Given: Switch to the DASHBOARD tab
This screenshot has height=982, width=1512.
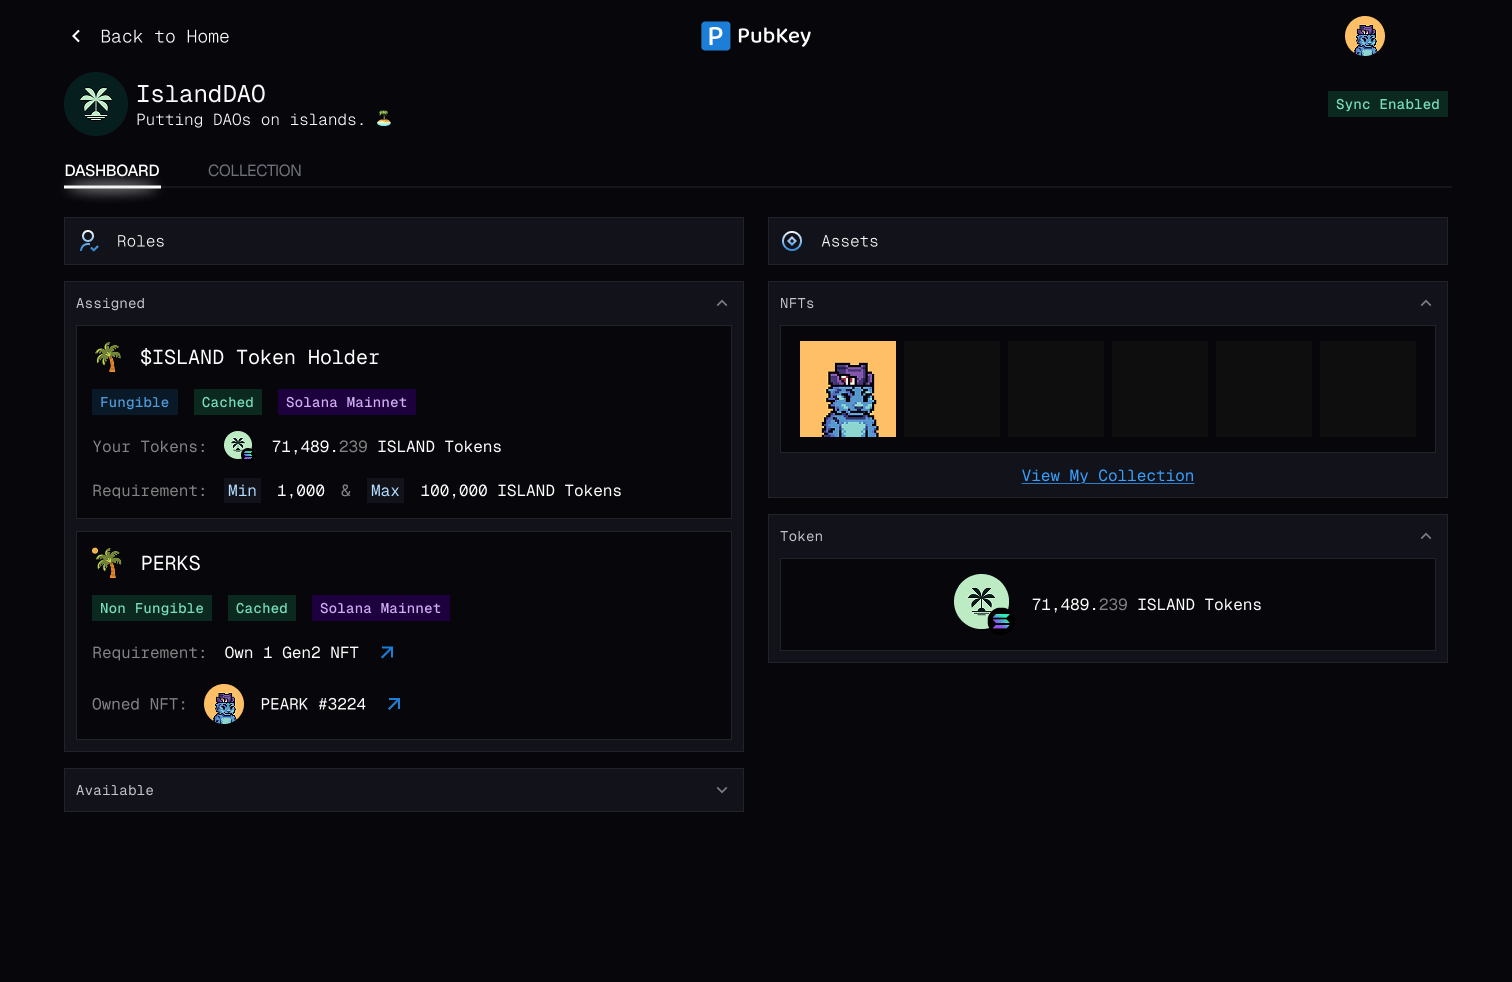Looking at the screenshot, I should [112, 171].
